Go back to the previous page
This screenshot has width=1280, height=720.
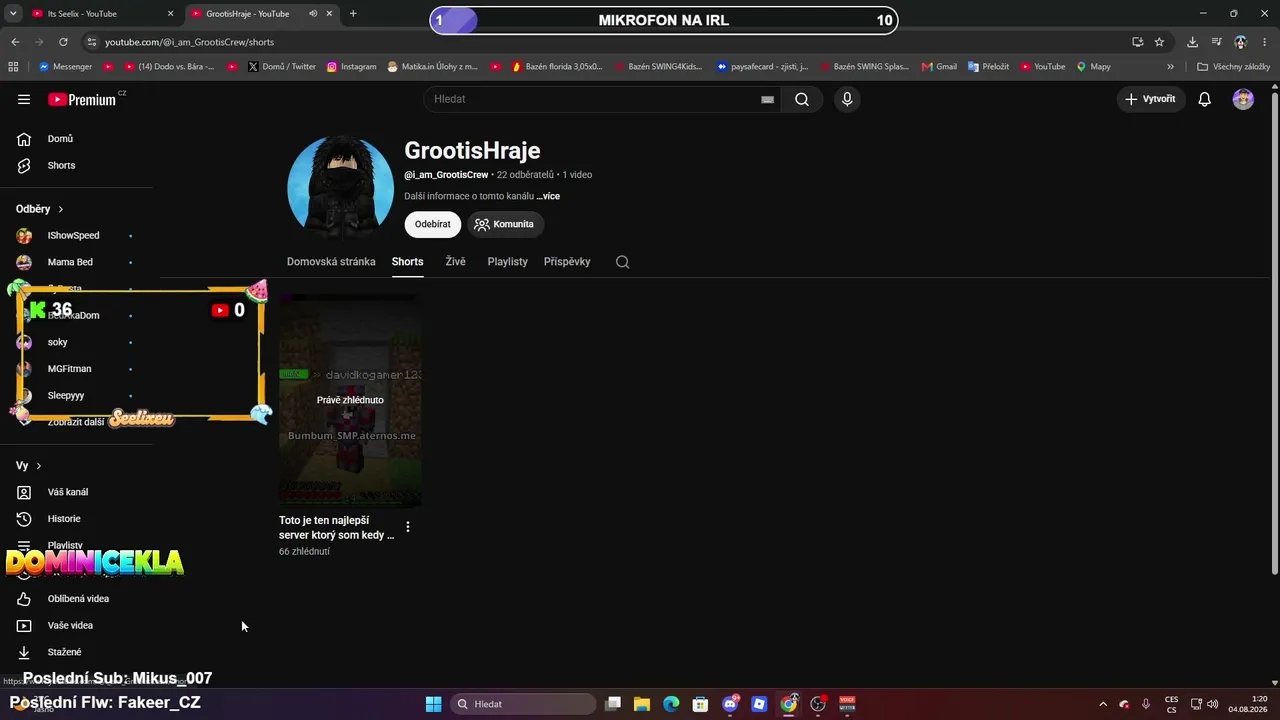[15, 42]
